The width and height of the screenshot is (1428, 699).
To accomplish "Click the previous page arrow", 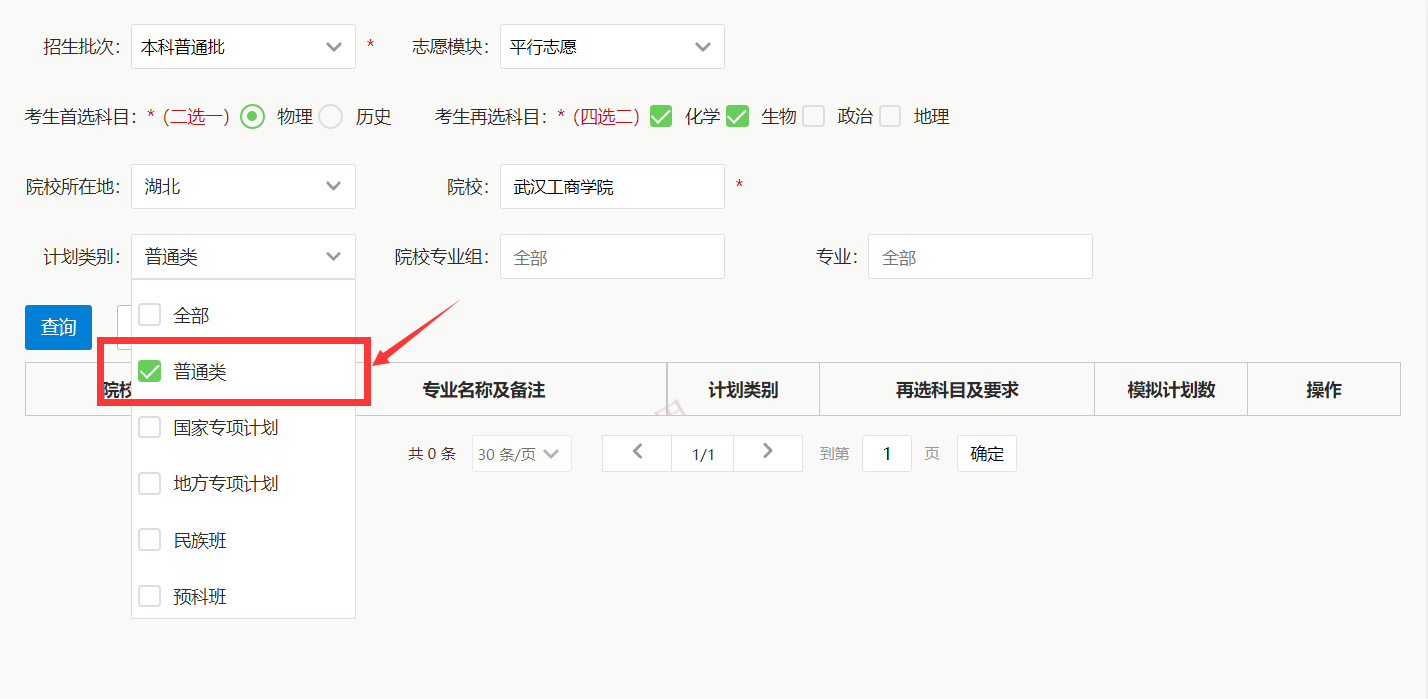I will tap(636, 453).
